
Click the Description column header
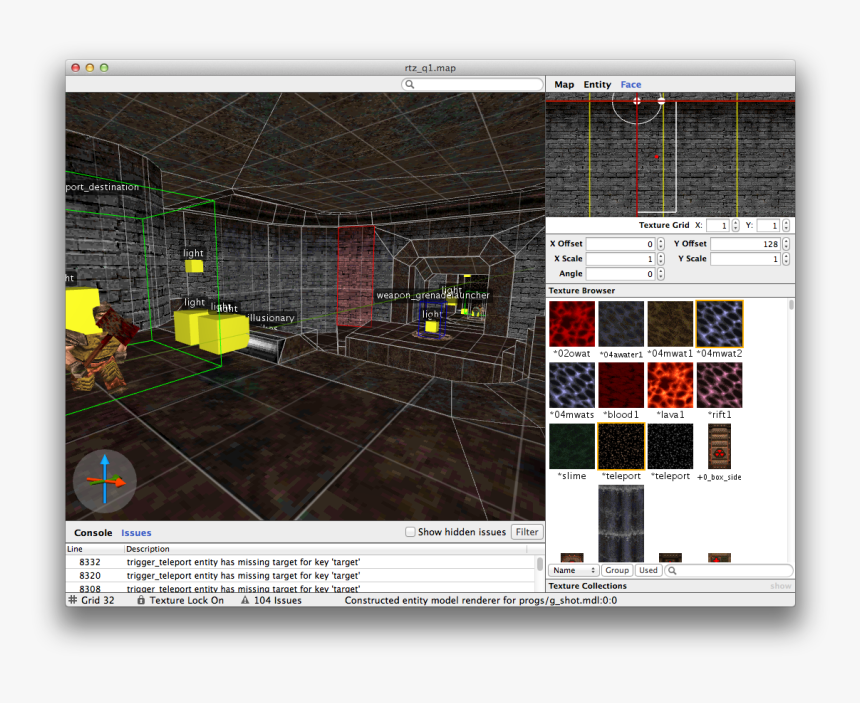pyautogui.click(x=325, y=549)
